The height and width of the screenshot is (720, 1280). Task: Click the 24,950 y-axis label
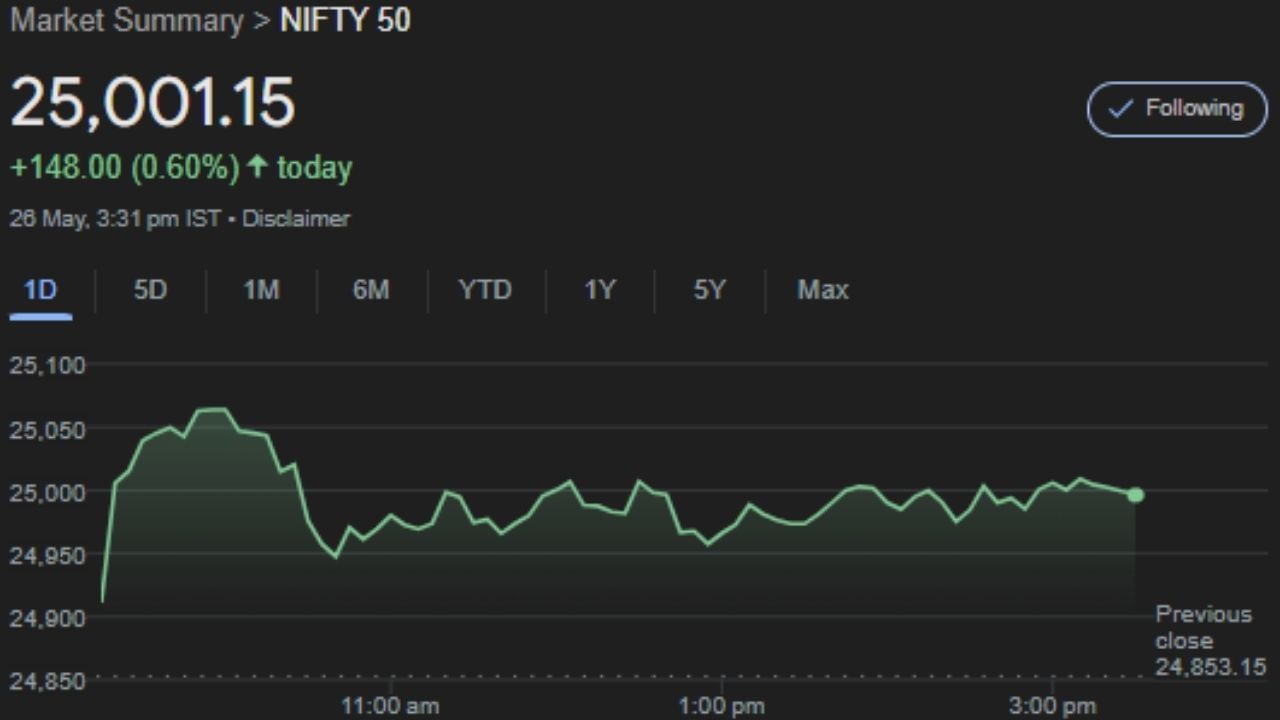click(47, 554)
